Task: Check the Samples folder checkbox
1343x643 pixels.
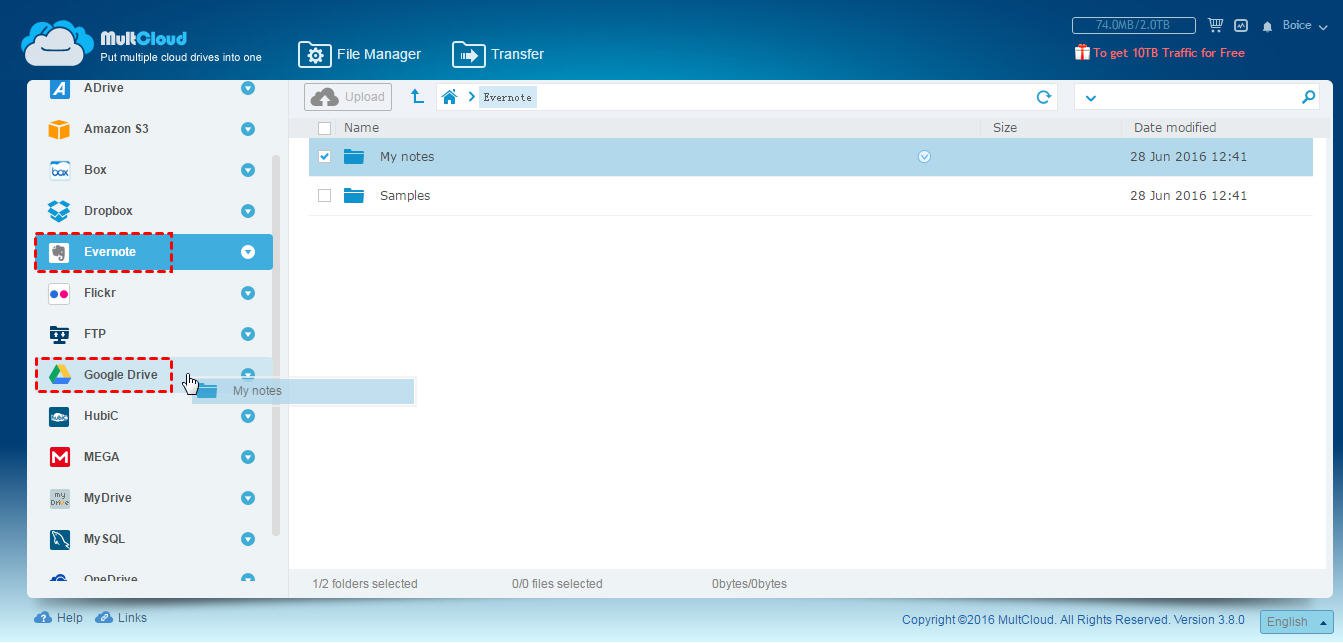Action: coord(324,196)
